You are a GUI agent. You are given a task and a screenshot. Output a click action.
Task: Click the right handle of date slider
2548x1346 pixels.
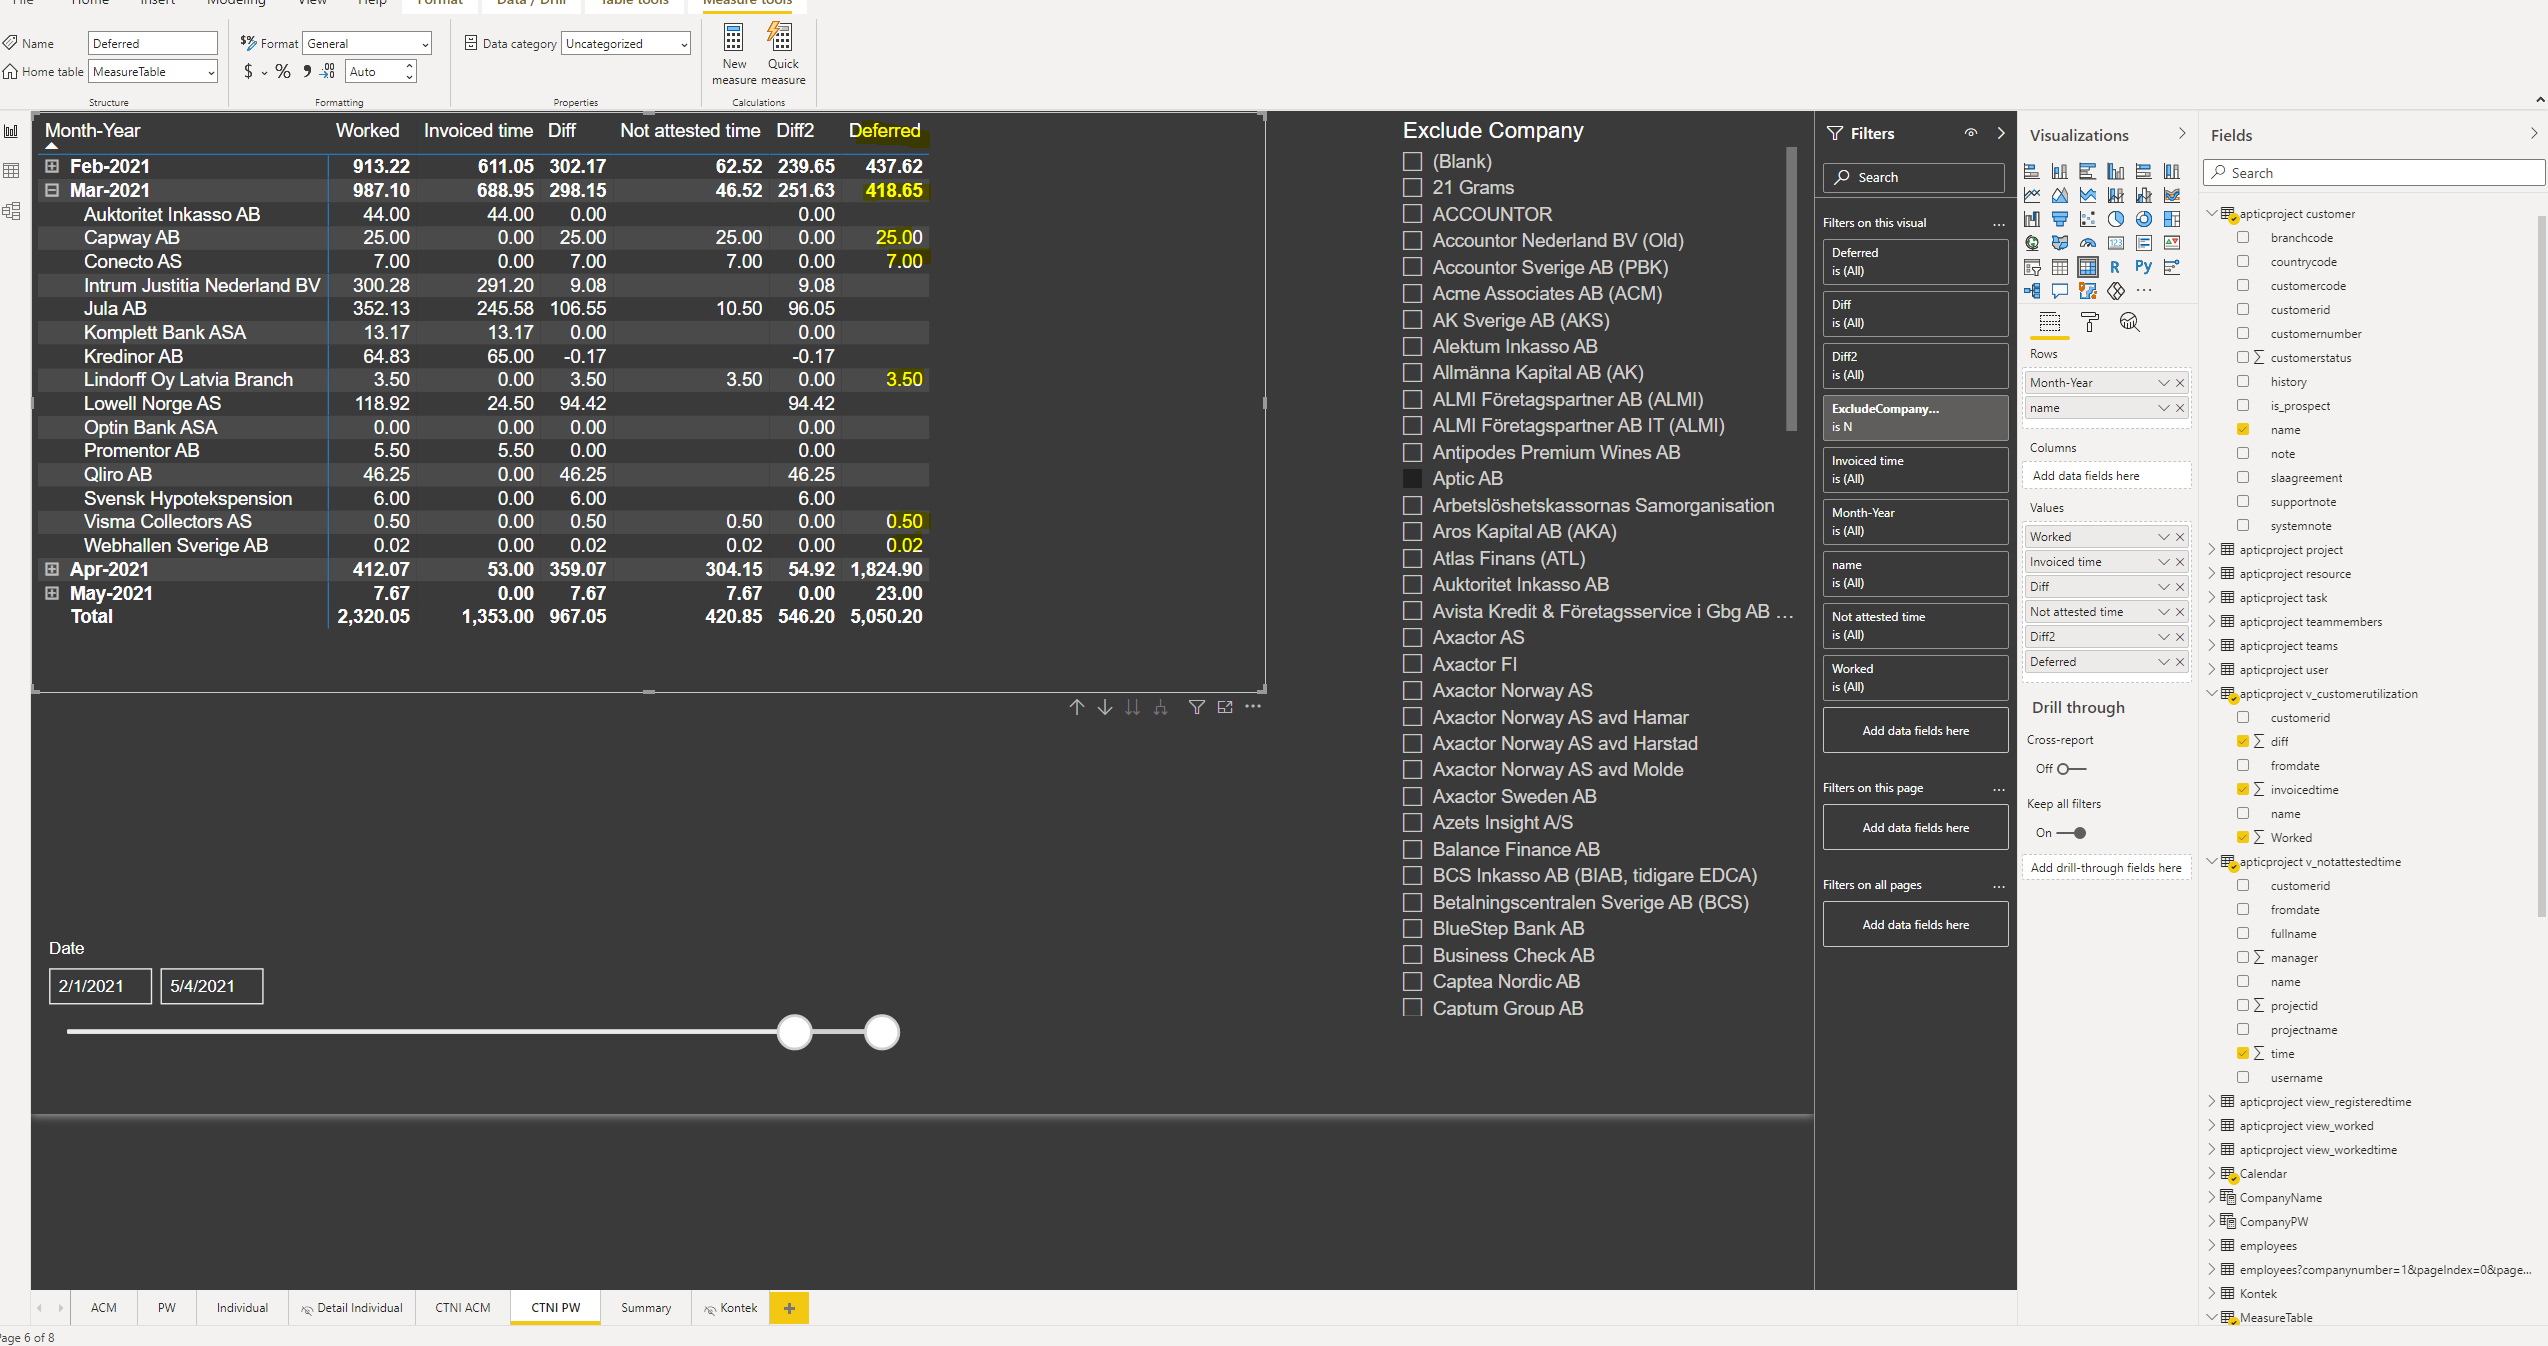[x=882, y=1032]
